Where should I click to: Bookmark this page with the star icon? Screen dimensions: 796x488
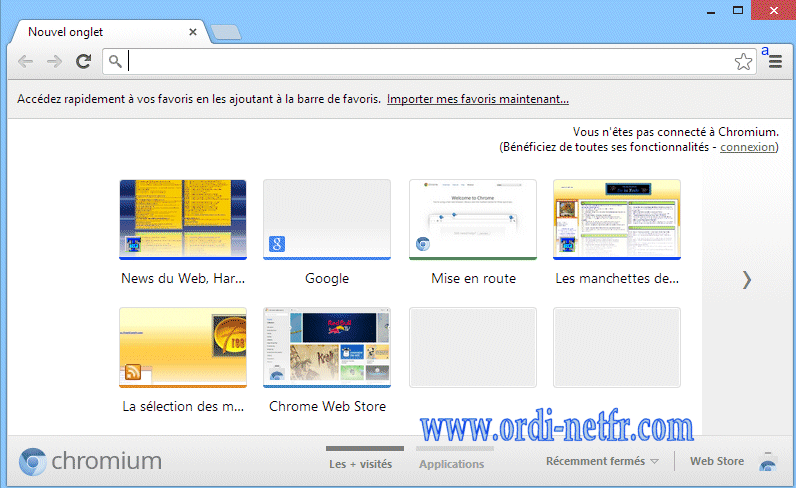[743, 62]
